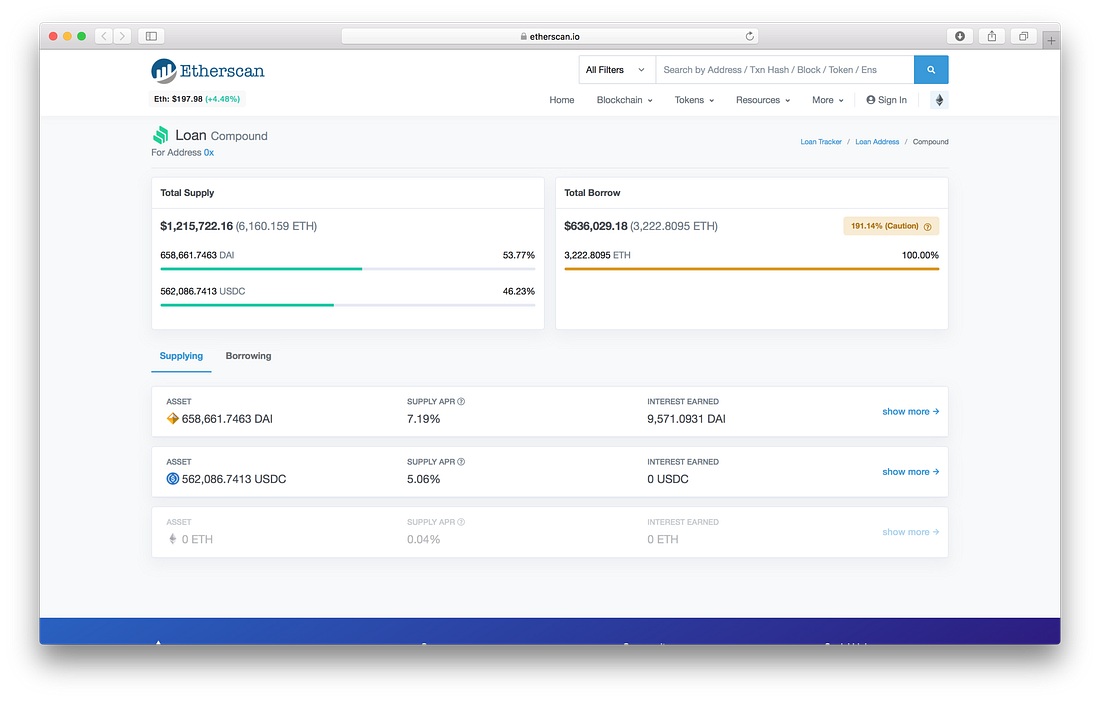
Task: Expand the Blockchain menu
Action: (x=624, y=100)
